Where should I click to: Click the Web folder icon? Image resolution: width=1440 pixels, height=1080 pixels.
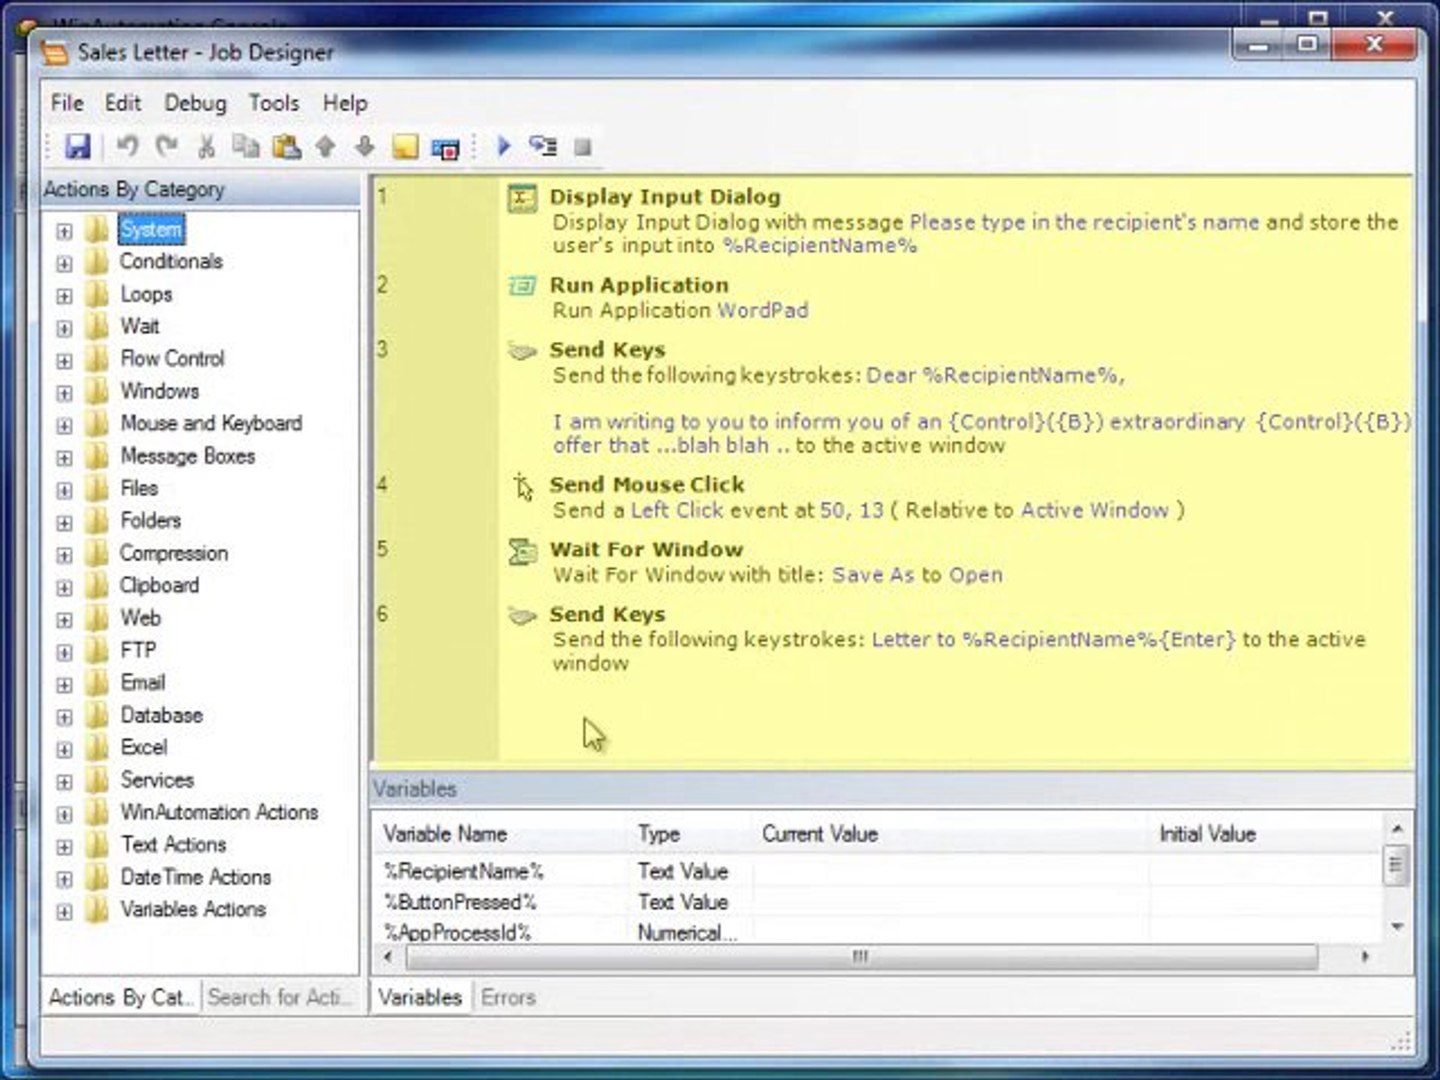coord(97,618)
